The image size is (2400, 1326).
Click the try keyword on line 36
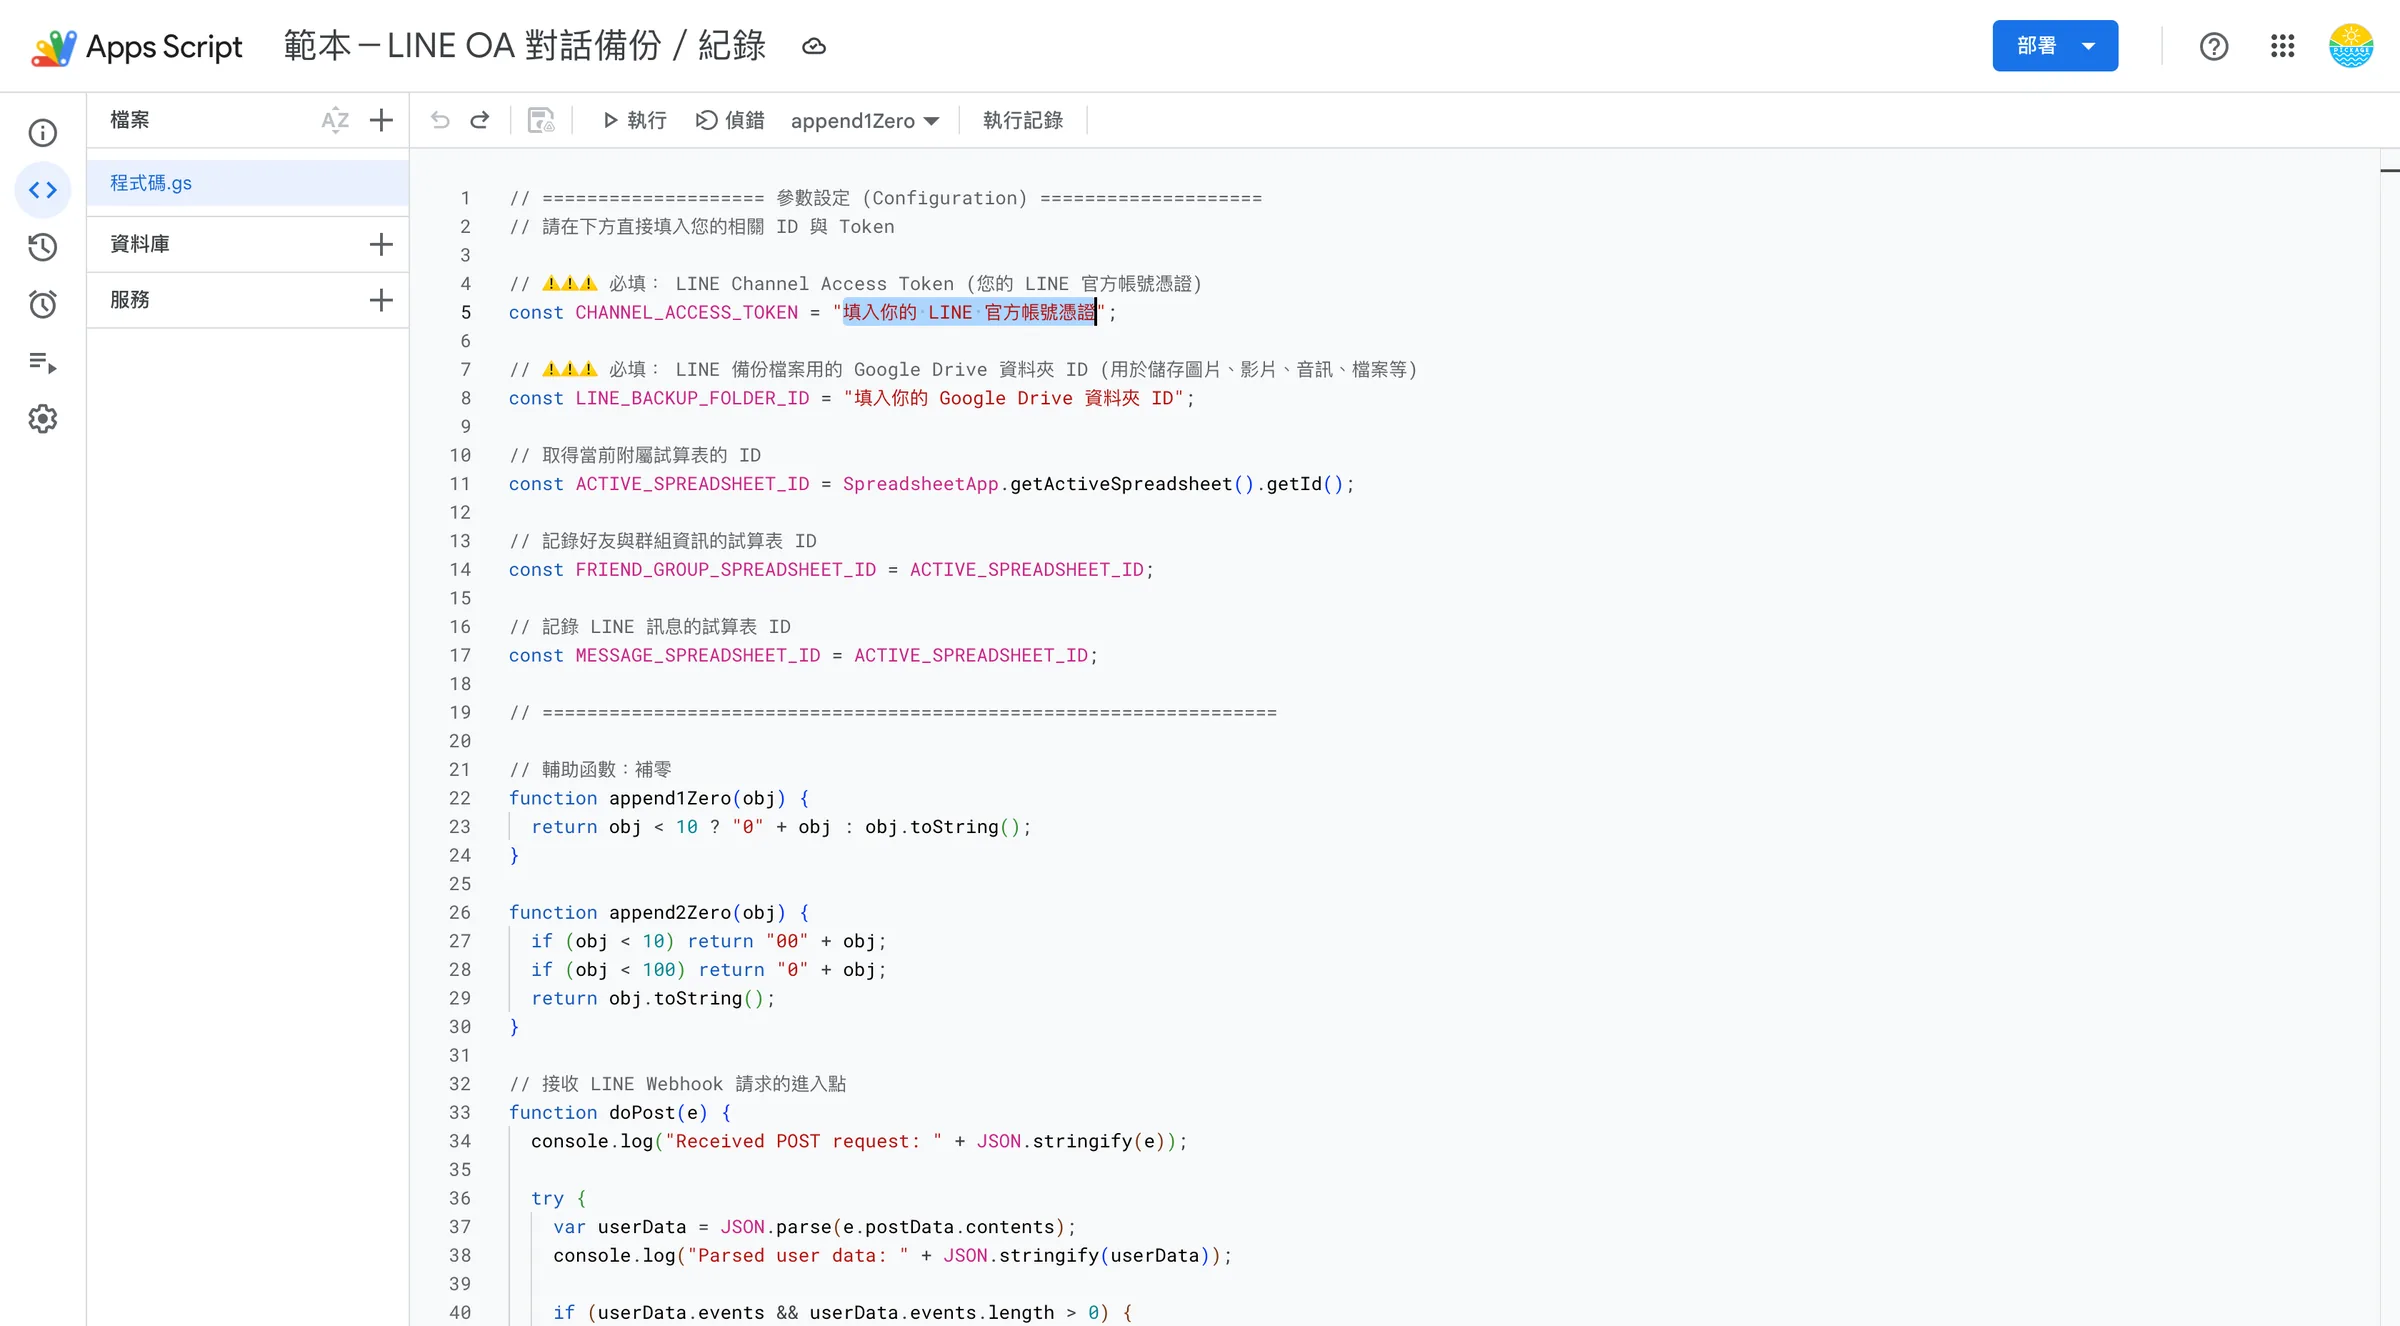pos(547,1198)
